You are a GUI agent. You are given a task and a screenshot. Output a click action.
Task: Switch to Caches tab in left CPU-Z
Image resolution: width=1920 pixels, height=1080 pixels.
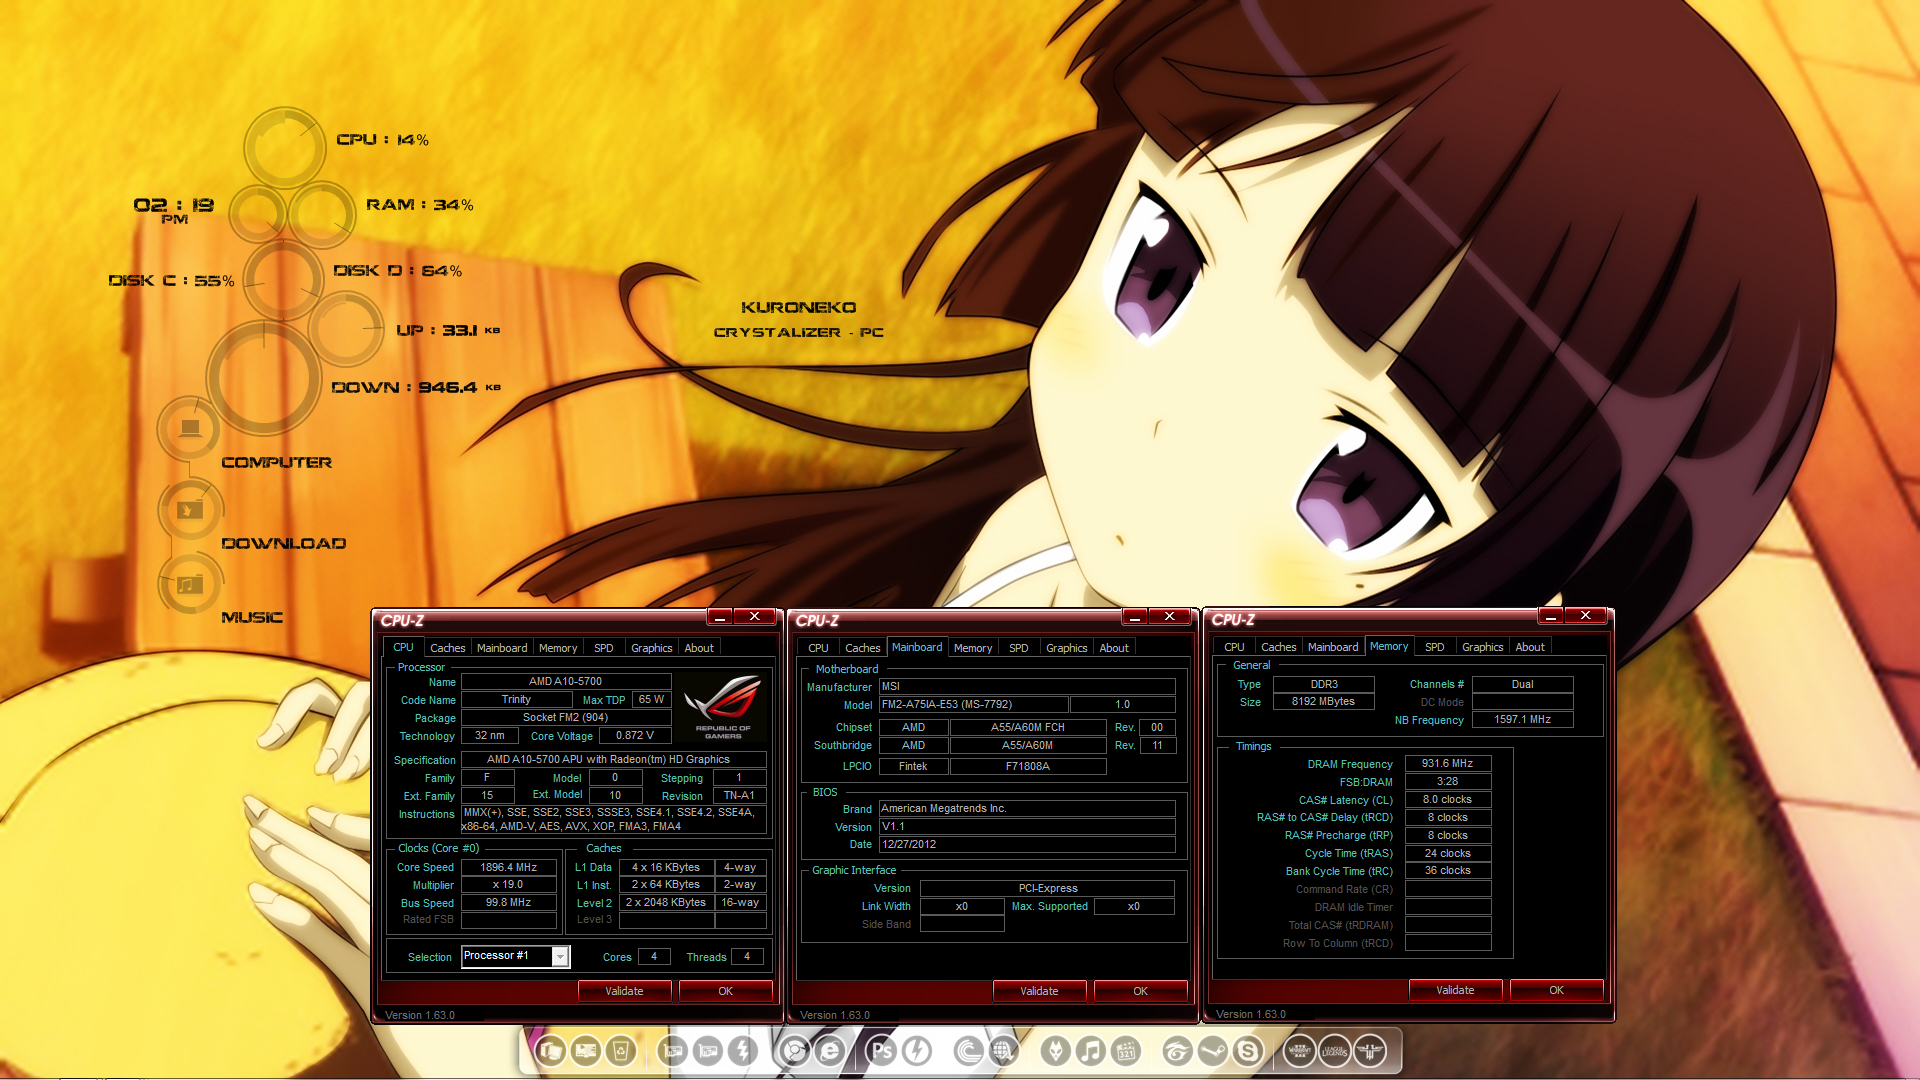tap(447, 648)
